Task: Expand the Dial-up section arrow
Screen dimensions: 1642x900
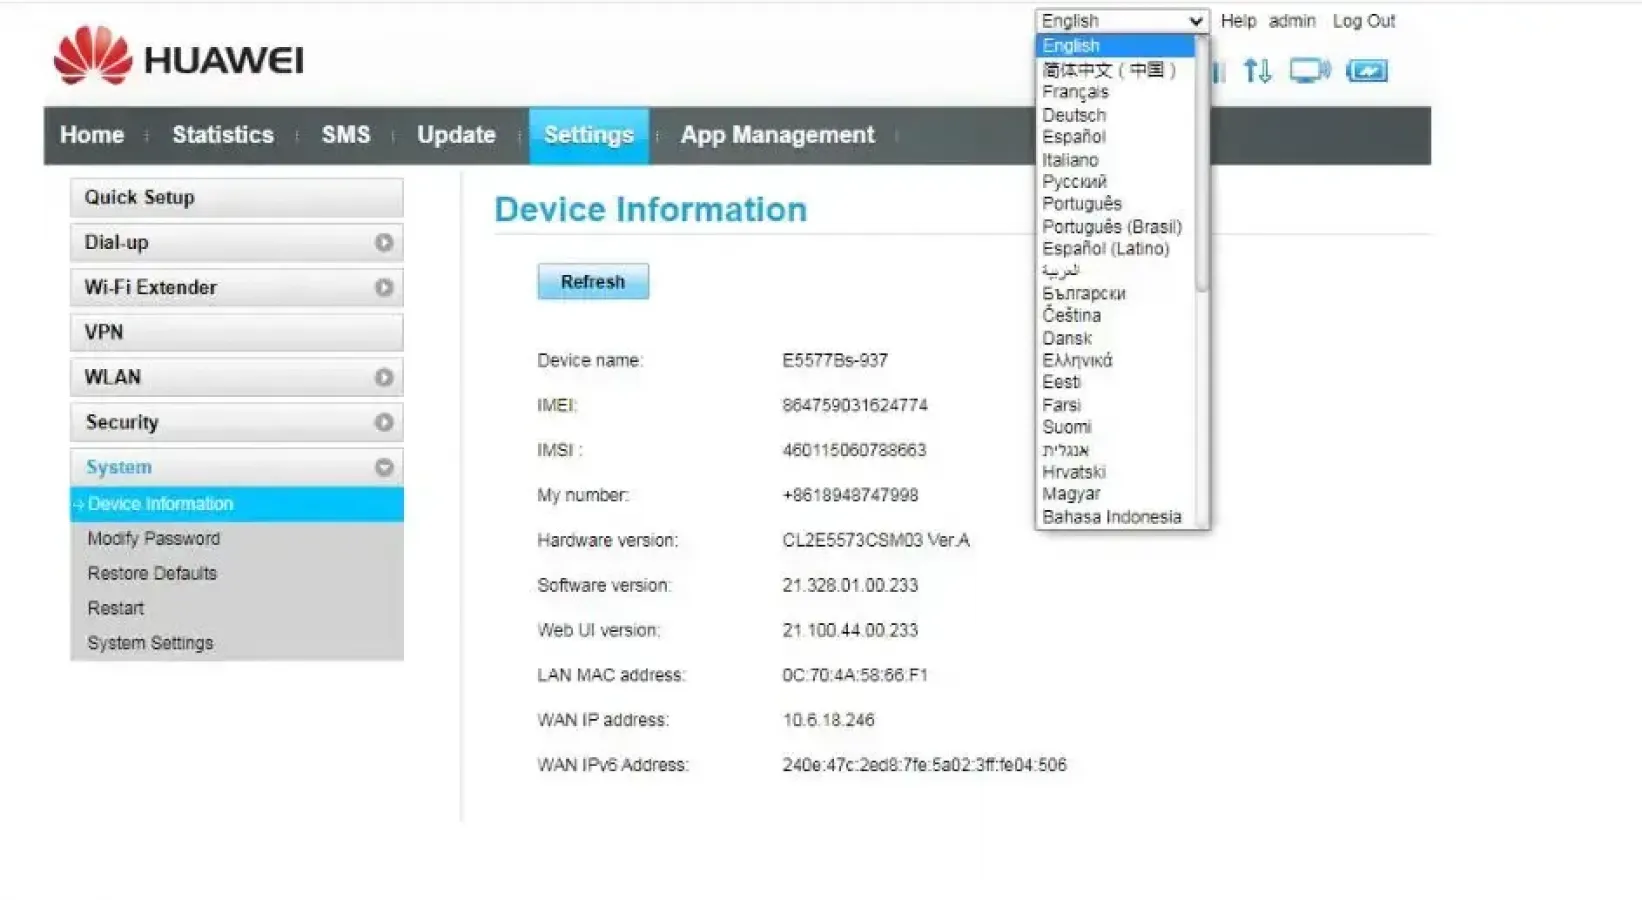Action: point(383,243)
